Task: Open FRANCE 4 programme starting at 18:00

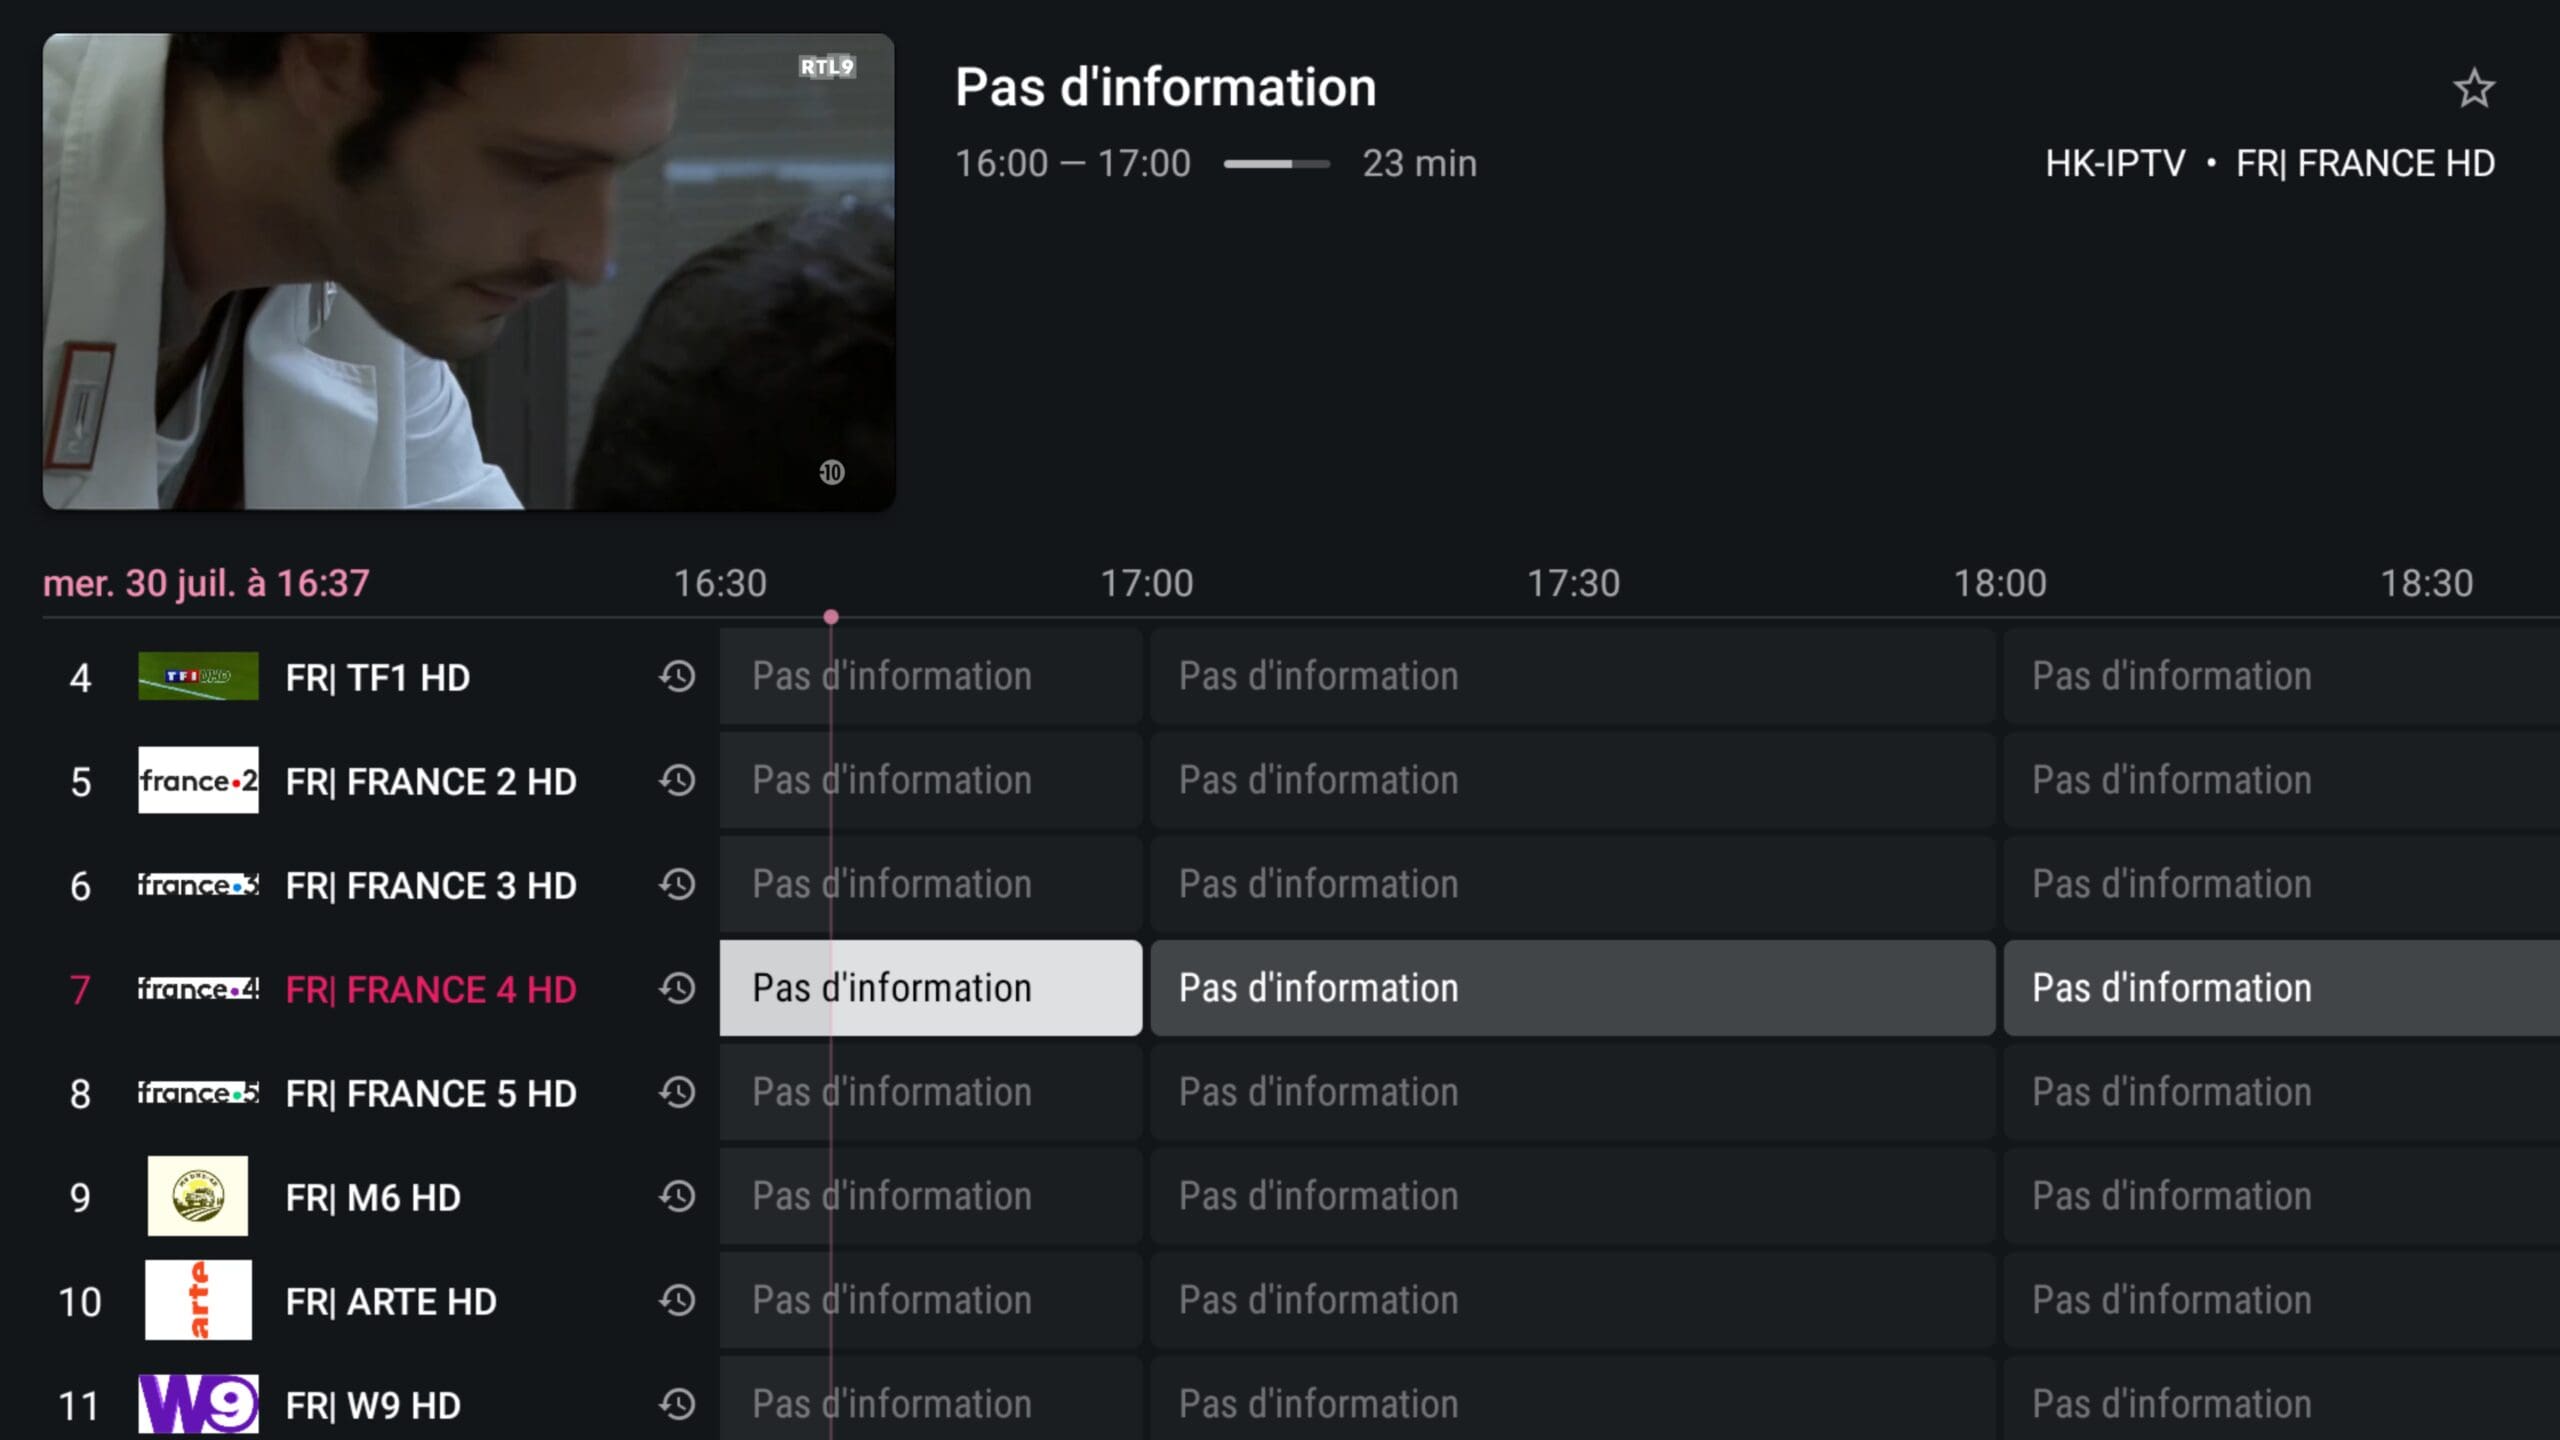Action: point(2282,988)
